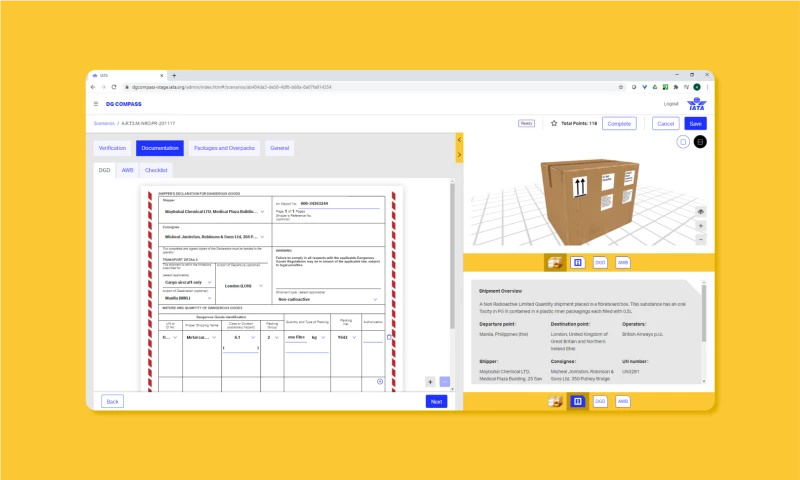Click the star icon beside Total Points
Screen dimensions: 800x480
pyautogui.click(x=554, y=123)
